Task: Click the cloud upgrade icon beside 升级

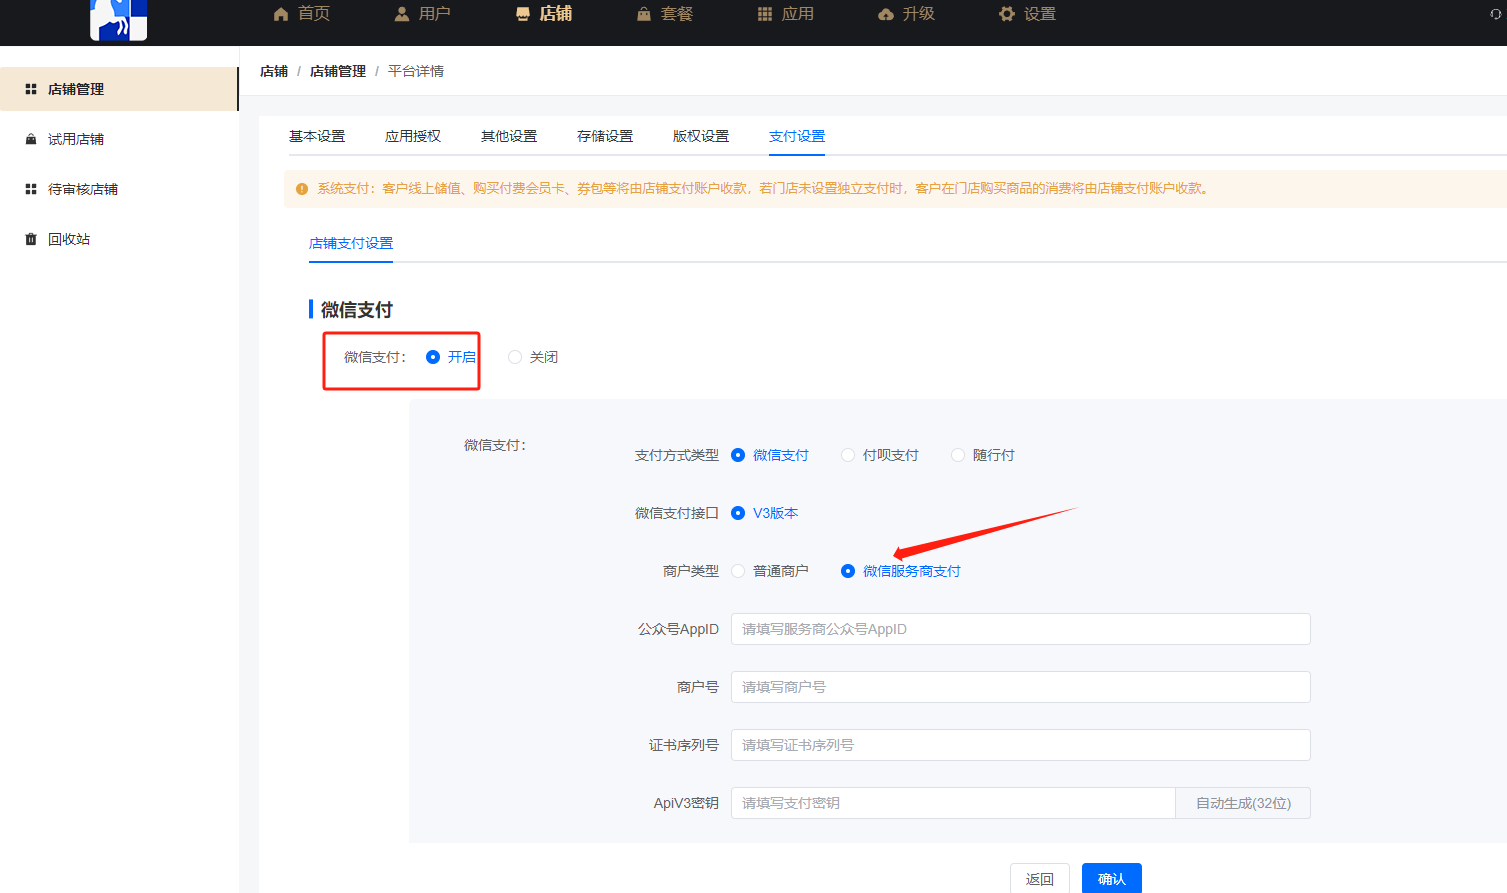Action: [886, 14]
